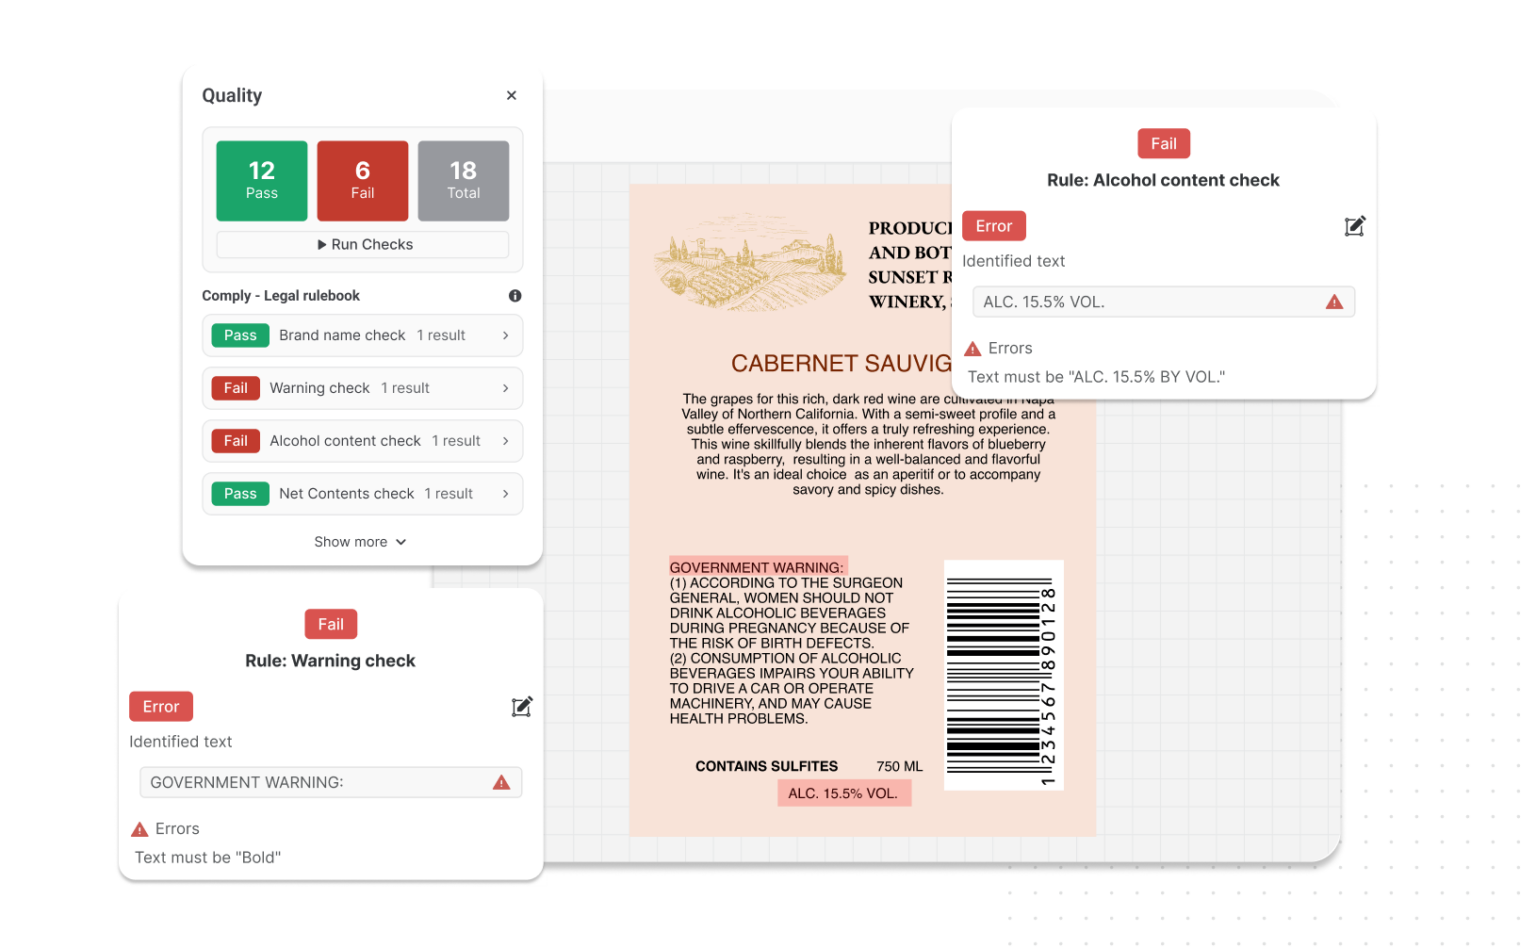The height and width of the screenshot is (948, 1536).
Task: Click Show more to reveal more checks
Action: [x=360, y=542]
